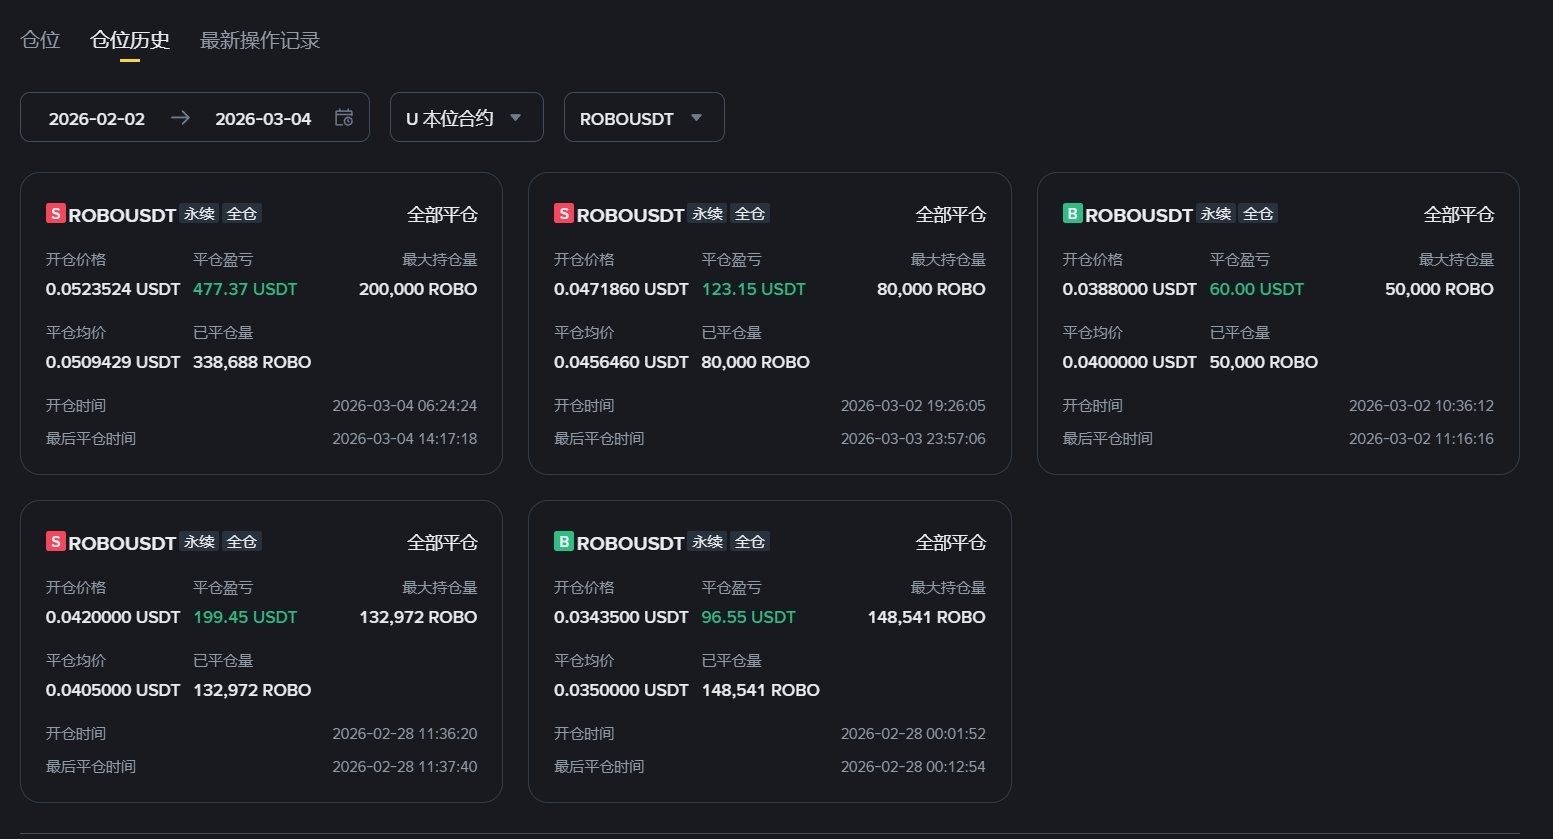Screen dimensions: 1553x839
Task: Click the green B badge on the 0.0388000 position
Action: coord(1072,213)
